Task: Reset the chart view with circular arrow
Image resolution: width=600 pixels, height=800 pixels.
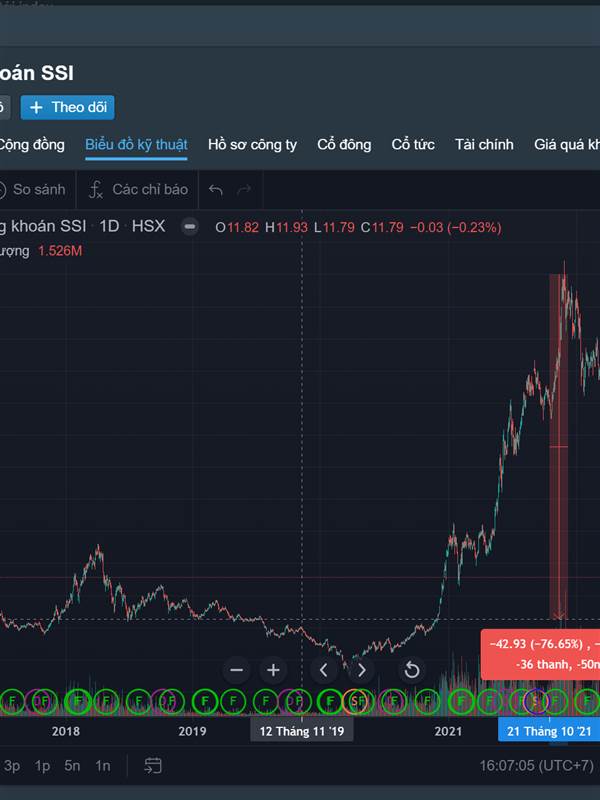Action: [x=411, y=670]
